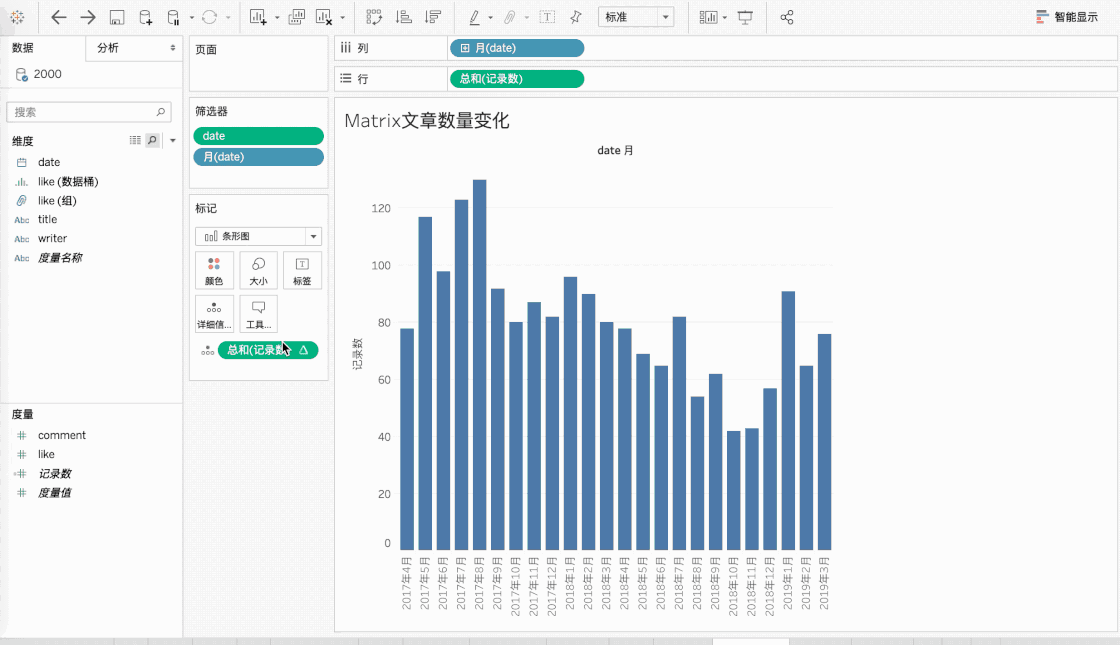Open the highlight pen dropdown arrow

pyautogui.click(x=490, y=18)
